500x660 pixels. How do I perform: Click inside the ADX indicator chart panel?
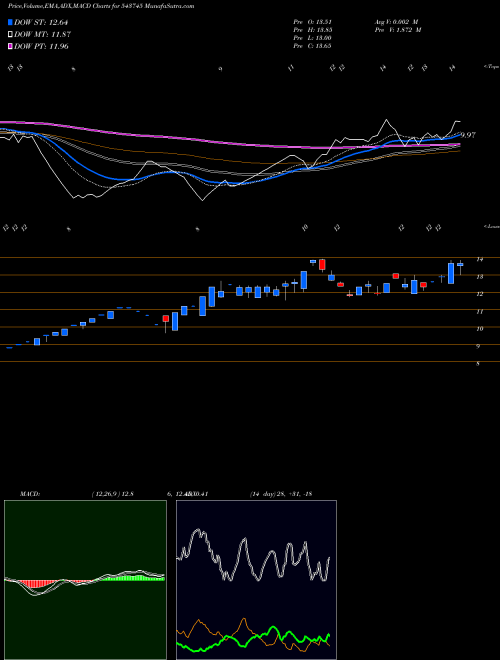(x=256, y=580)
